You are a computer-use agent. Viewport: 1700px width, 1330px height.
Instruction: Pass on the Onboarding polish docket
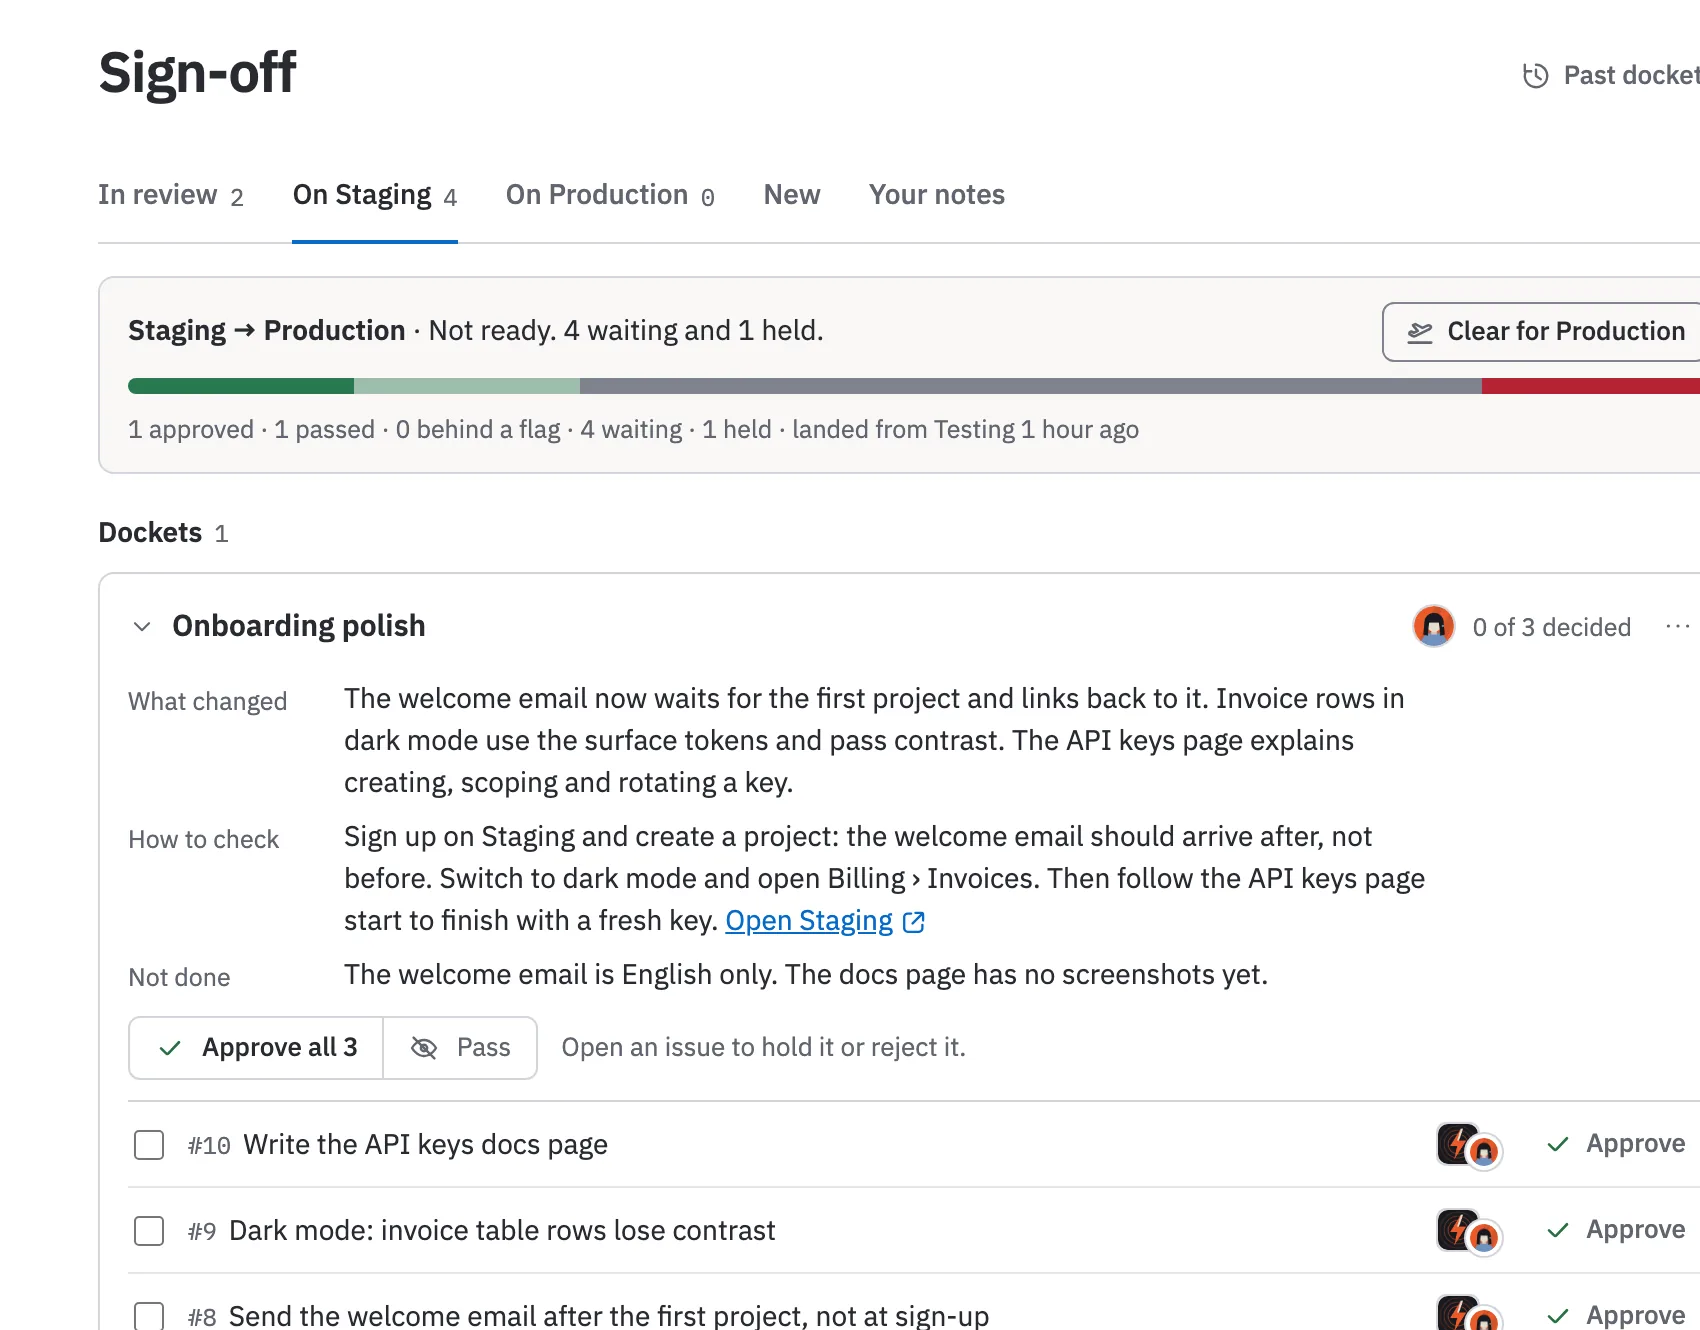[460, 1048]
